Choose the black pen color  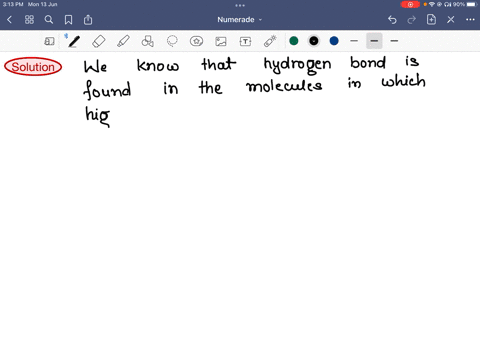click(x=314, y=41)
